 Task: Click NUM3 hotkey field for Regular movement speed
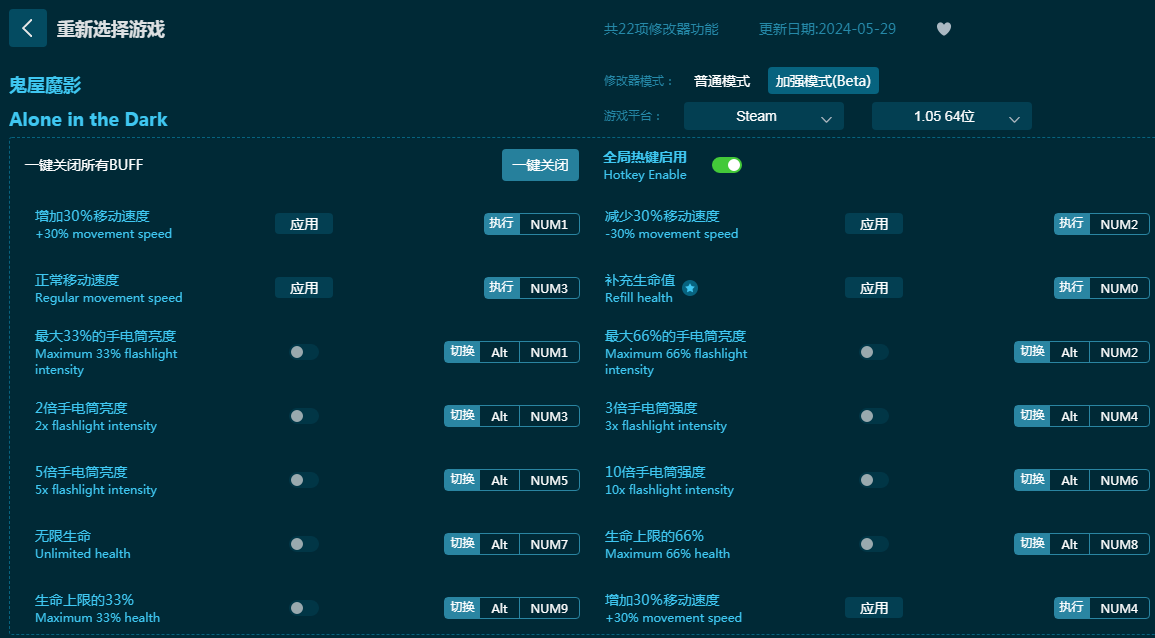(x=550, y=288)
